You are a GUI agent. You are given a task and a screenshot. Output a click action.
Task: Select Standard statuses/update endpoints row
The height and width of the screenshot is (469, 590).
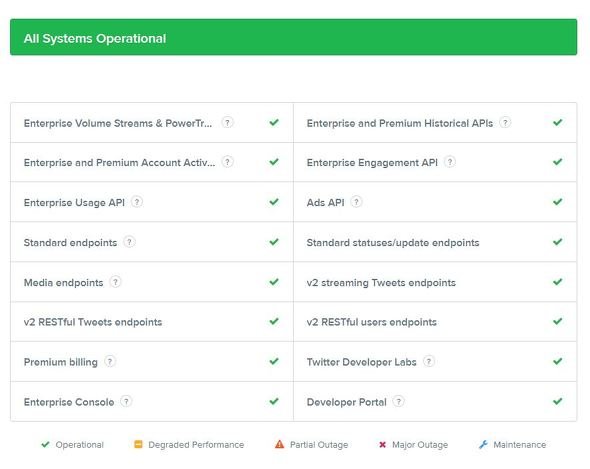pos(435,242)
